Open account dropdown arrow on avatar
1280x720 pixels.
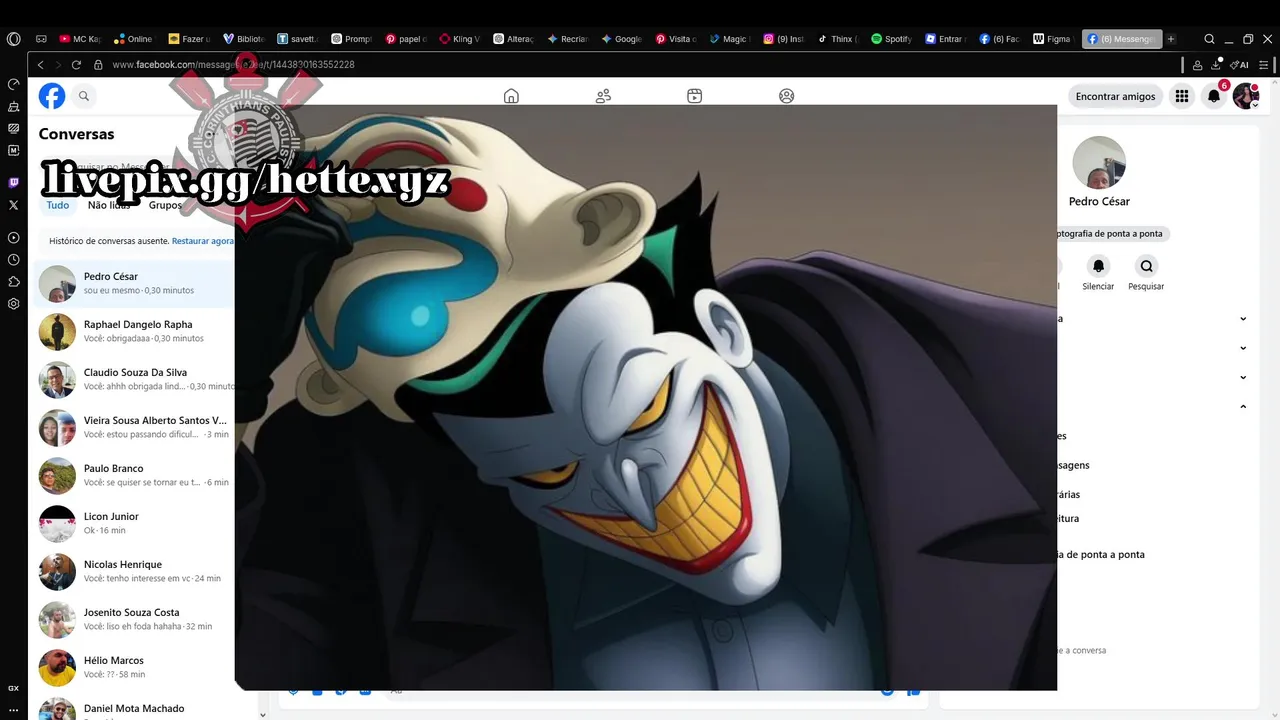click(1255, 105)
